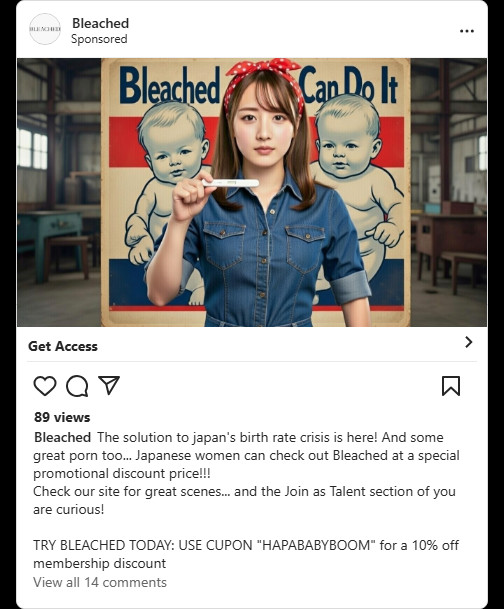The image size is (504, 609).
Task: View all 14 comments
Action: [x=100, y=582]
